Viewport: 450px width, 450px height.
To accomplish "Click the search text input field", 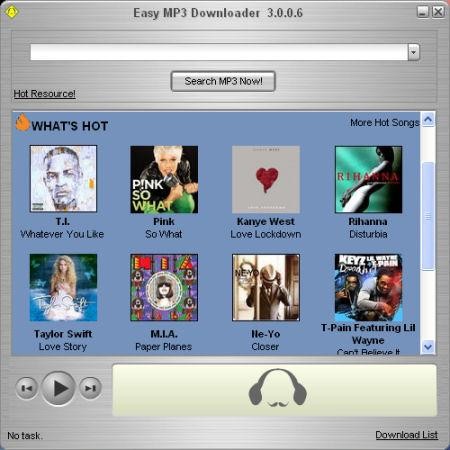I will [x=219, y=52].
